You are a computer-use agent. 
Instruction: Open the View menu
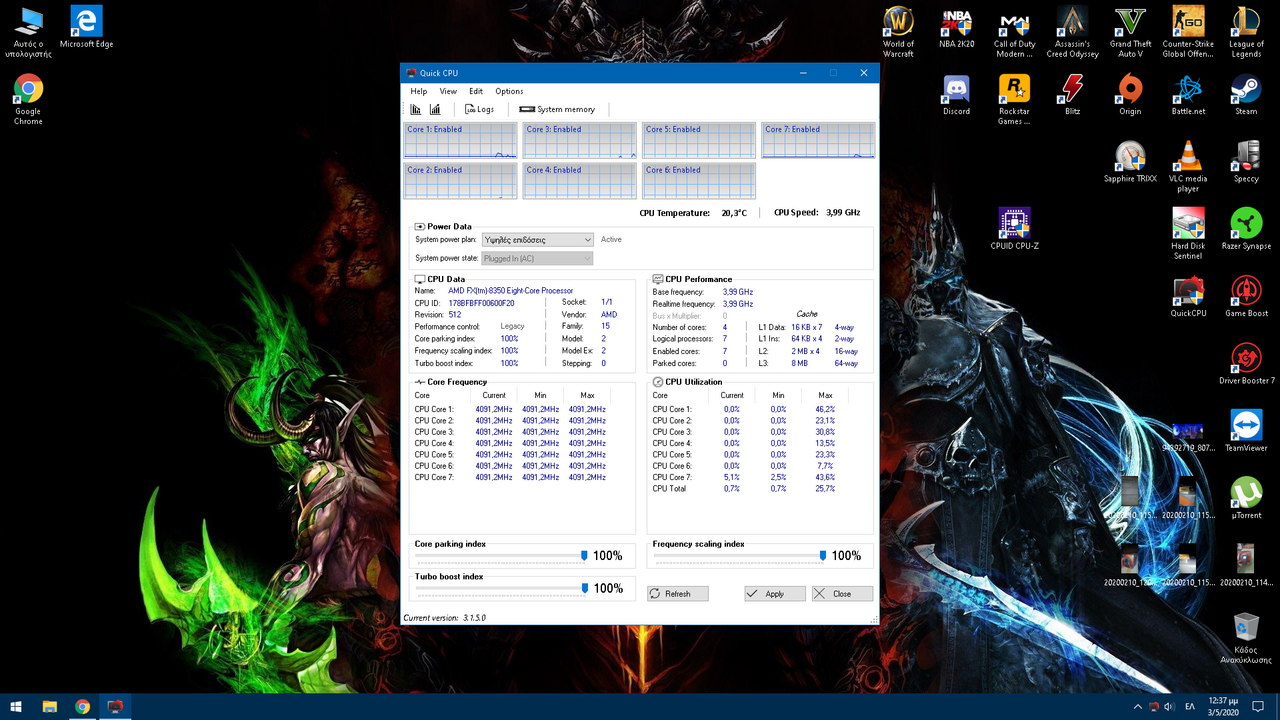pyautogui.click(x=448, y=91)
